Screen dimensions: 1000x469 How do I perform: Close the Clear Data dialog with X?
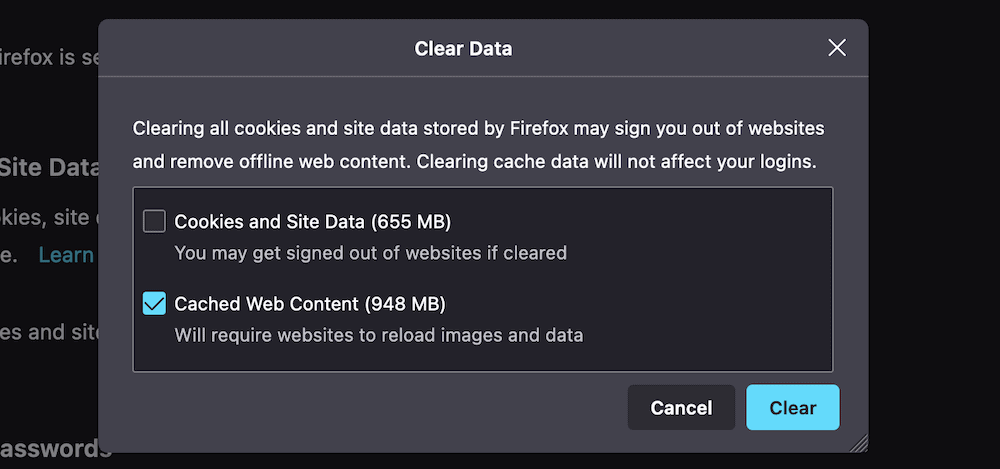(x=837, y=48)
